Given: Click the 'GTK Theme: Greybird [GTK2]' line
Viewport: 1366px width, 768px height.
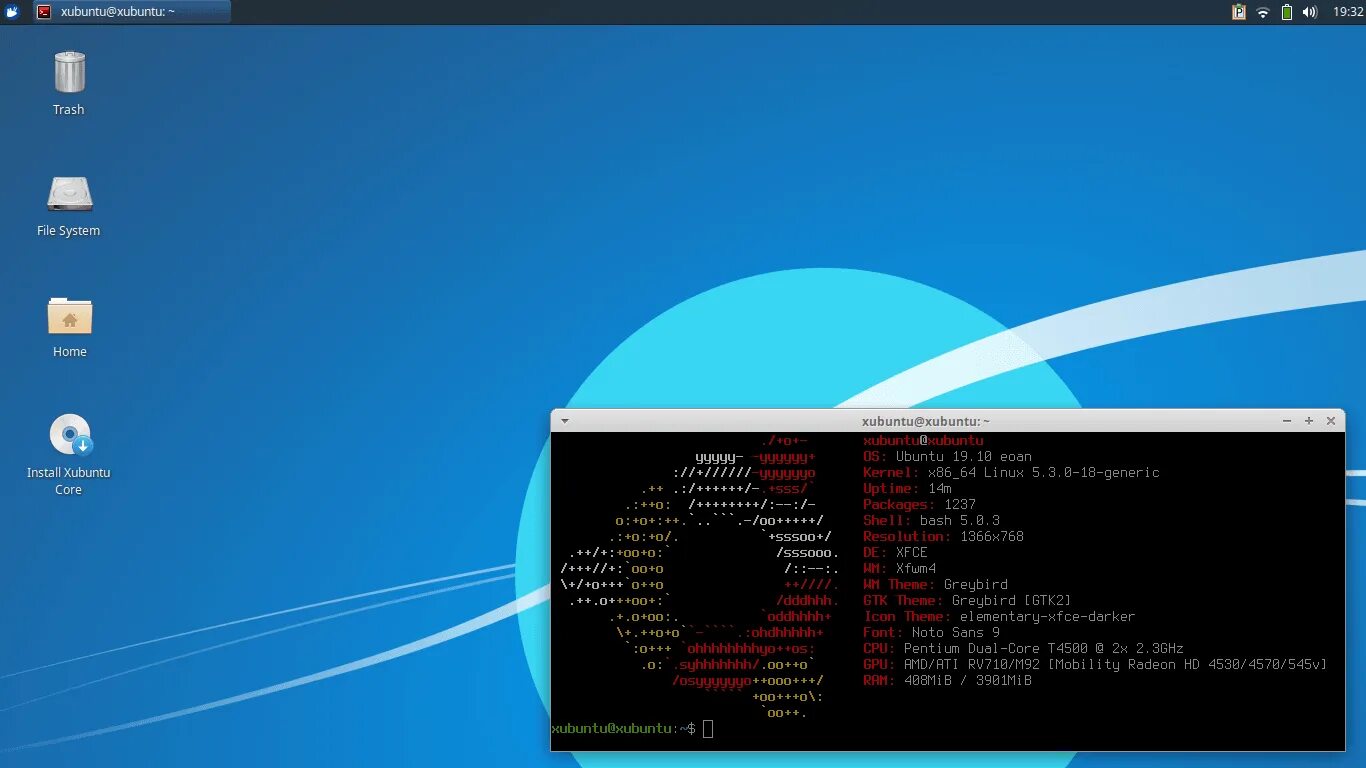Looking at the screenshot, I should [x=967, y=600].
